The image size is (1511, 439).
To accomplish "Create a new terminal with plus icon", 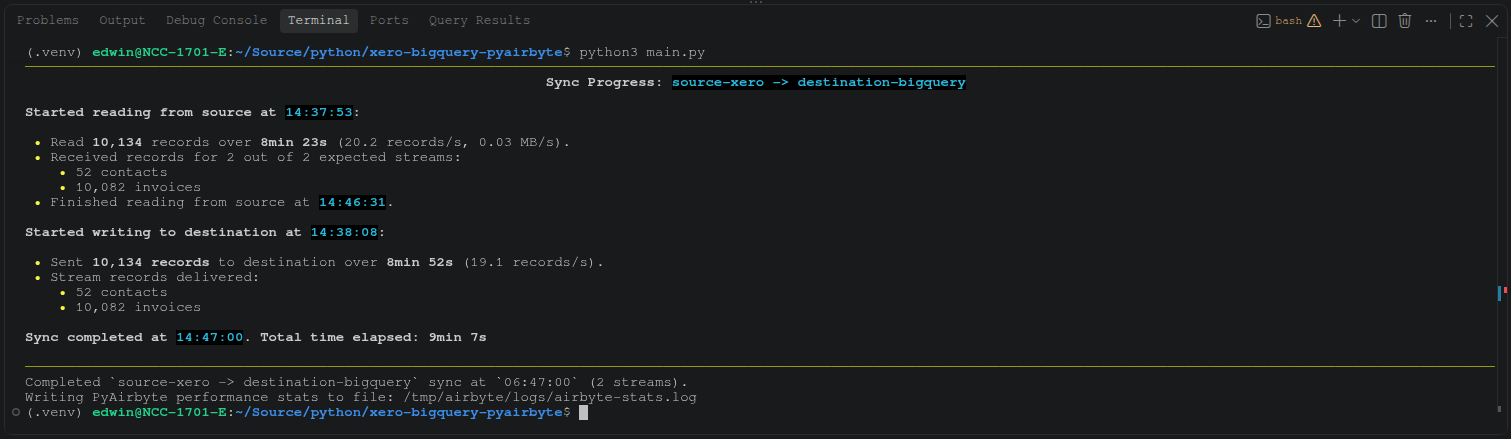I will tap(1340, 20).
